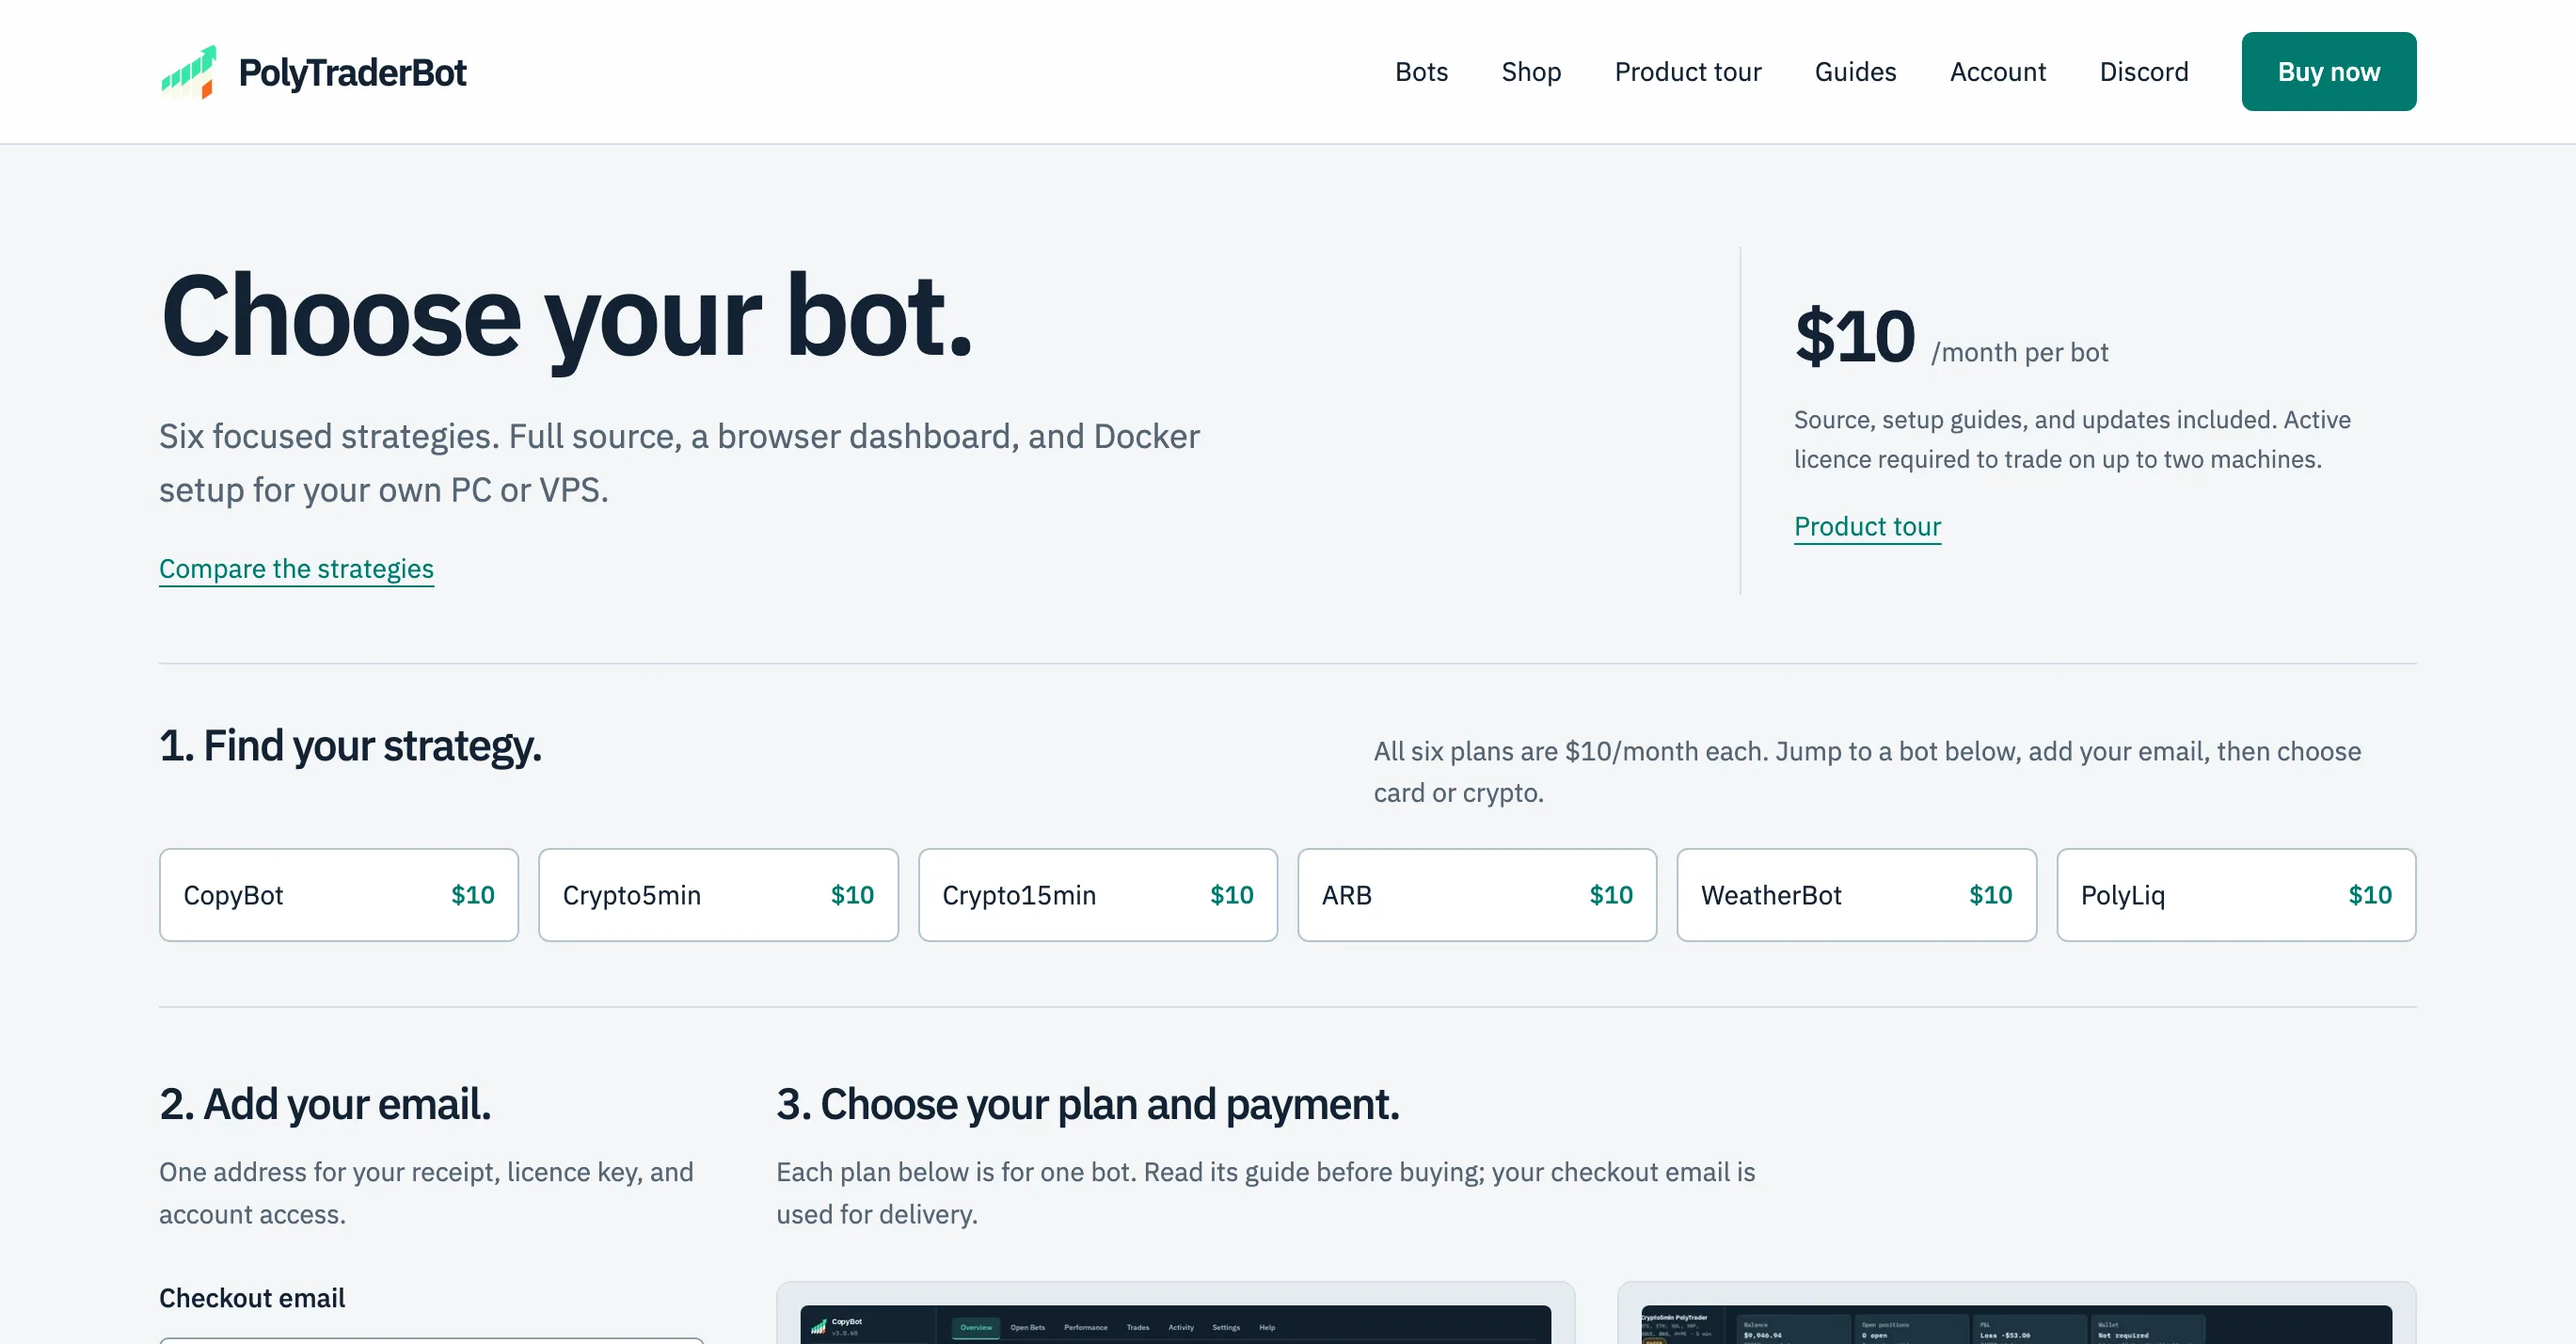Screen dimensions: 2576x1344
Task: Go to the Shop page
Action: pos(1531,72)
